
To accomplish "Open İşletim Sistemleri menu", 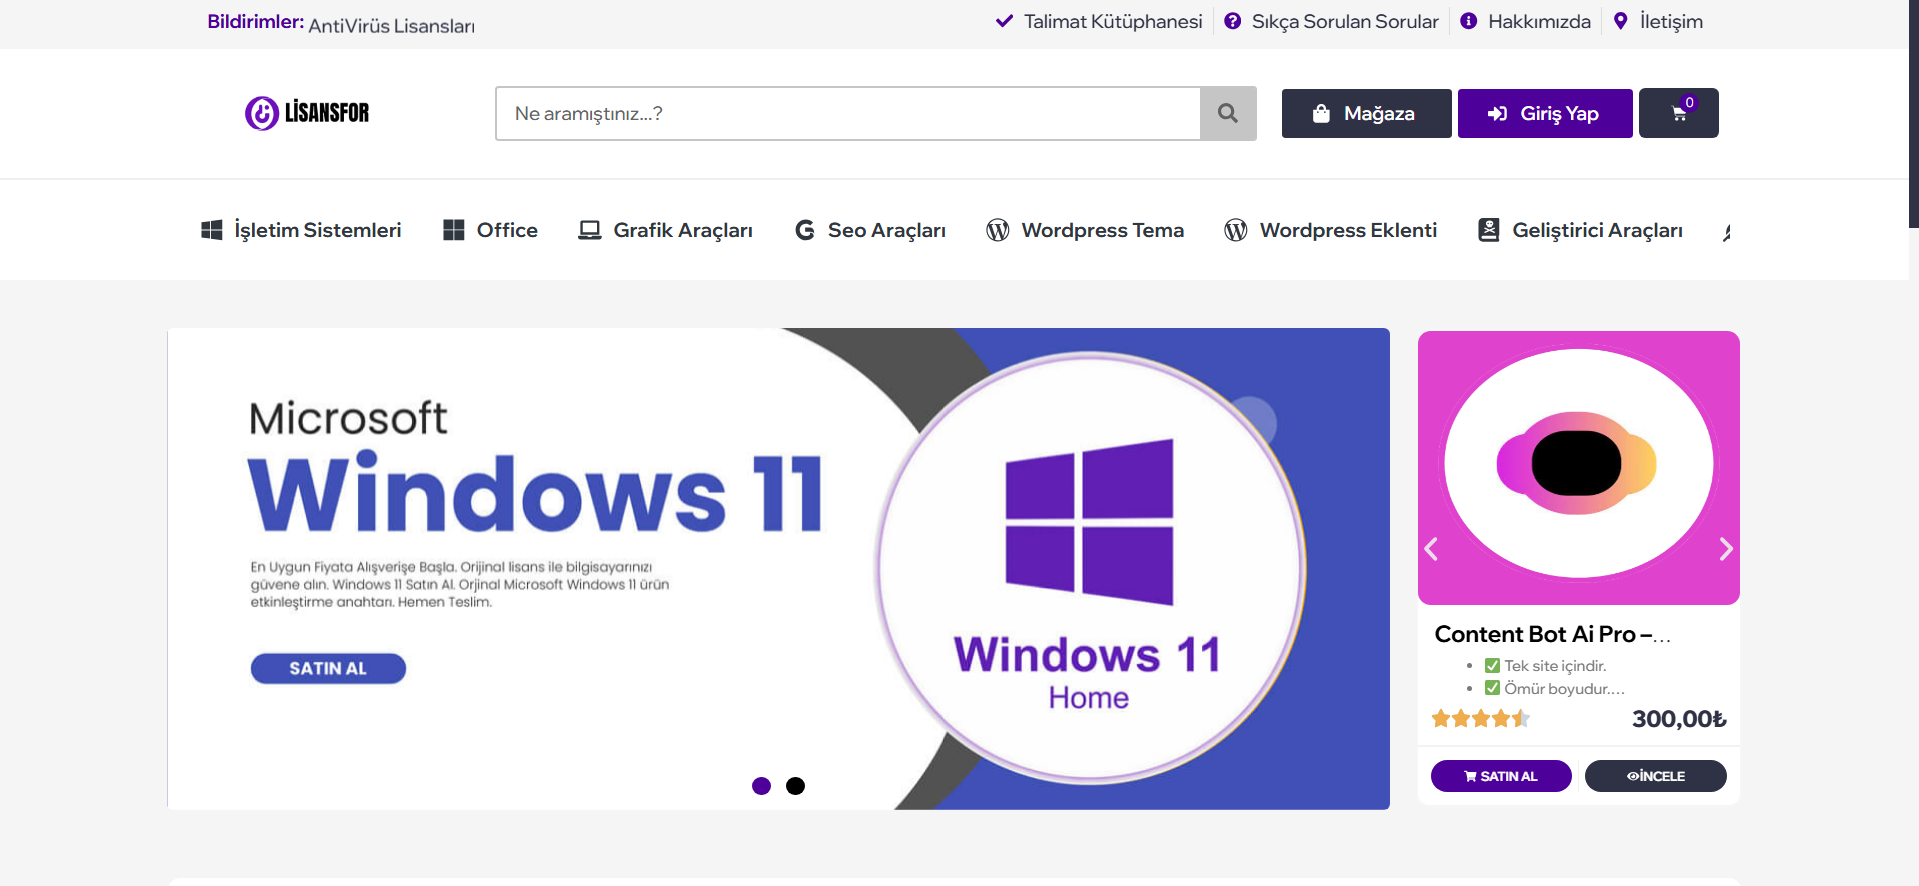I will pyautogui.click(x=301, y=230).
